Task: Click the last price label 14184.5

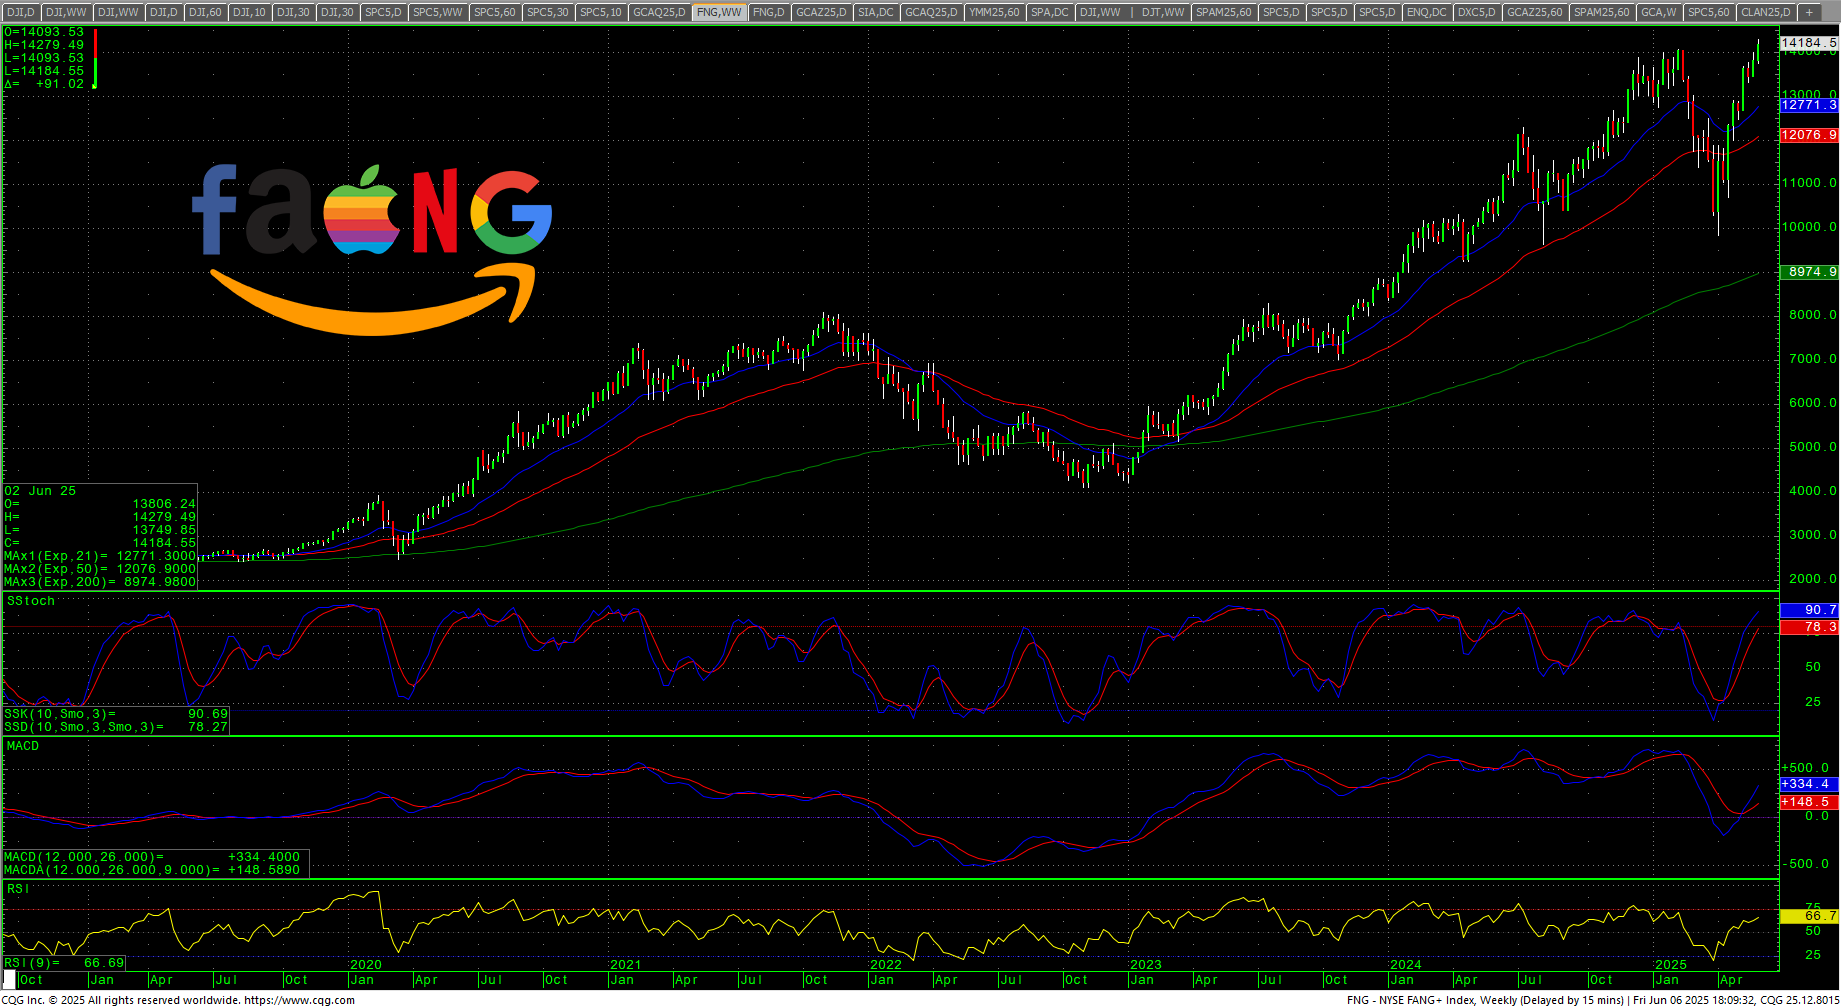Action: pos(1809,43)
